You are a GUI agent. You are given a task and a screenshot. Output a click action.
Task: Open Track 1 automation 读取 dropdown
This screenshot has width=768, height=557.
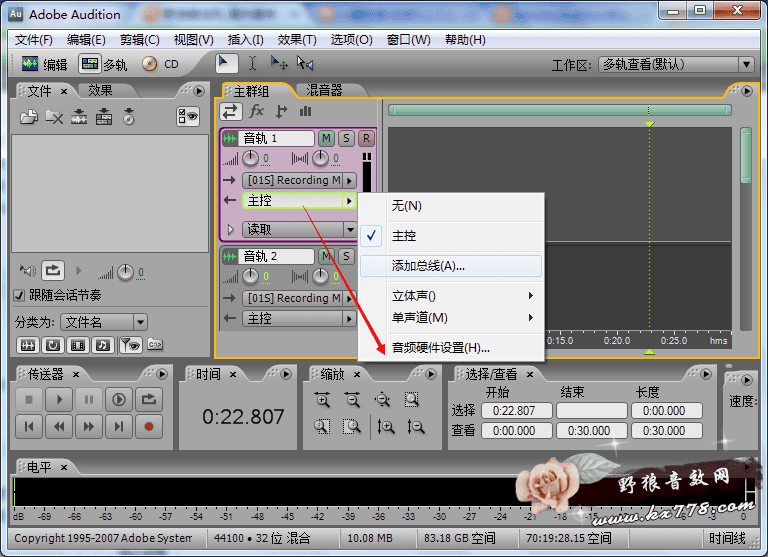[x=350, y=229]
